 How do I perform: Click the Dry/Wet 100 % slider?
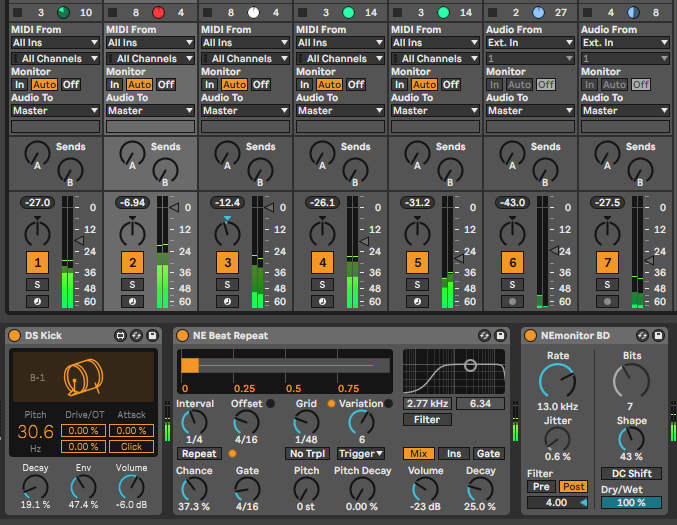(x=631, y=503)
